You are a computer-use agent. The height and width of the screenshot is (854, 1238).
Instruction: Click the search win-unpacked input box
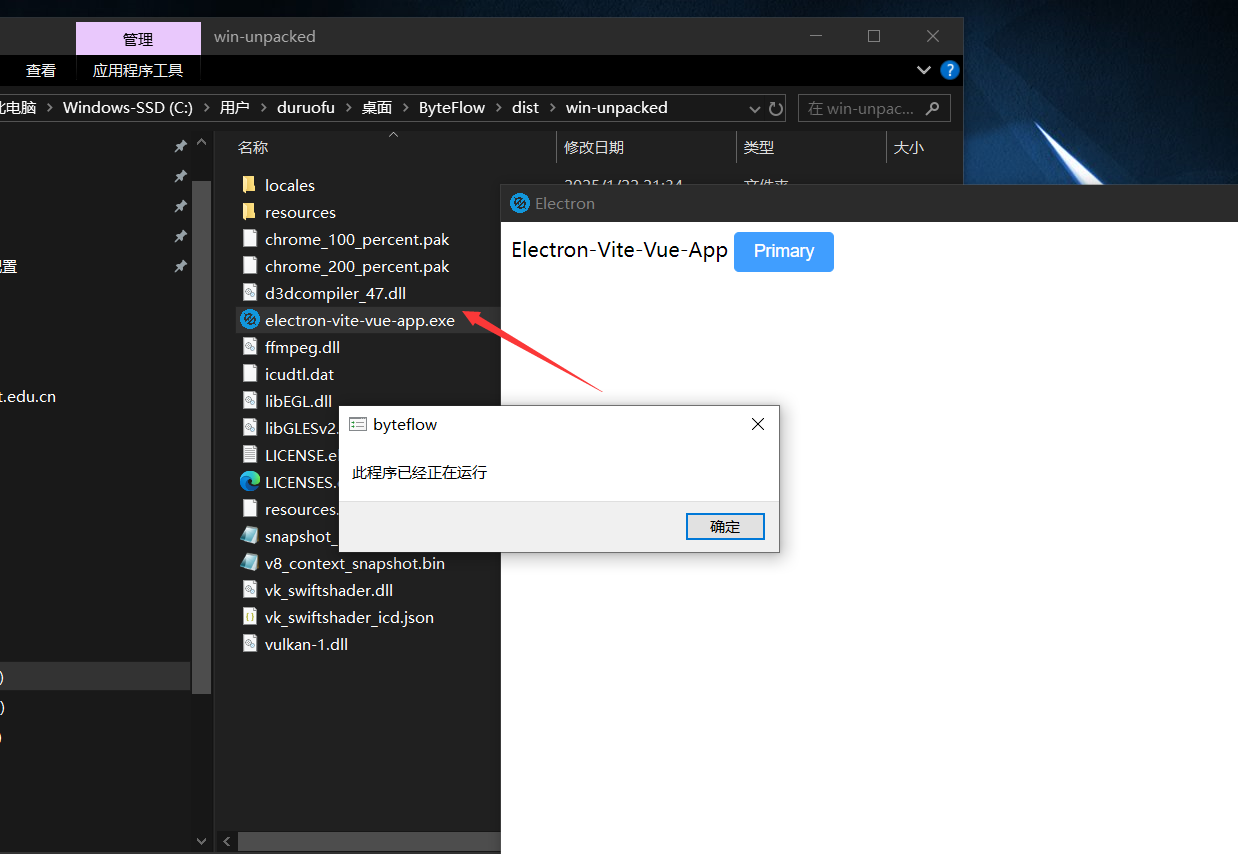[x=860, y=108]
